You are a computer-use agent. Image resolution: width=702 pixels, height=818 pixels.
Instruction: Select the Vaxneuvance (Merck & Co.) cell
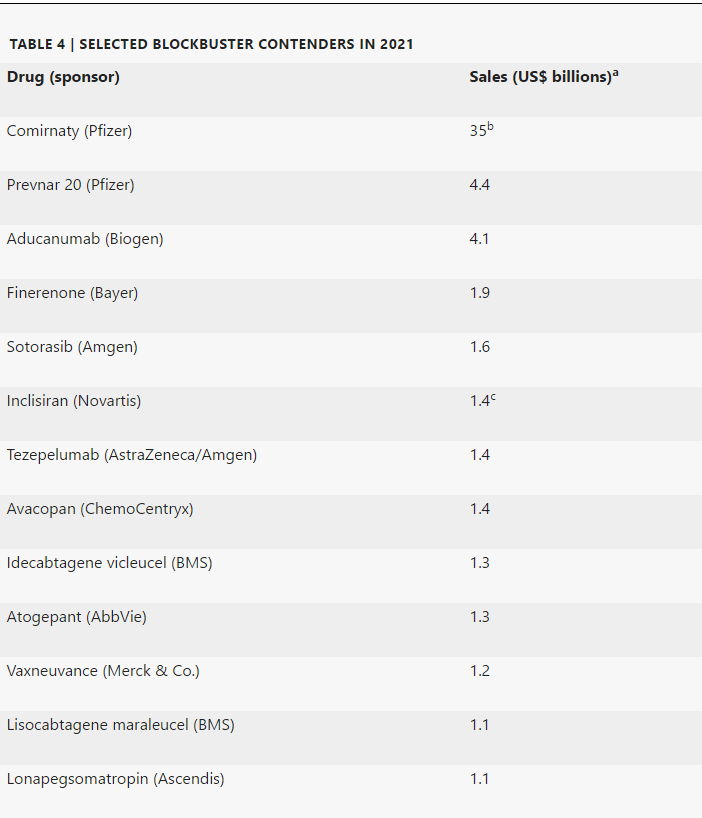[103, 671]
